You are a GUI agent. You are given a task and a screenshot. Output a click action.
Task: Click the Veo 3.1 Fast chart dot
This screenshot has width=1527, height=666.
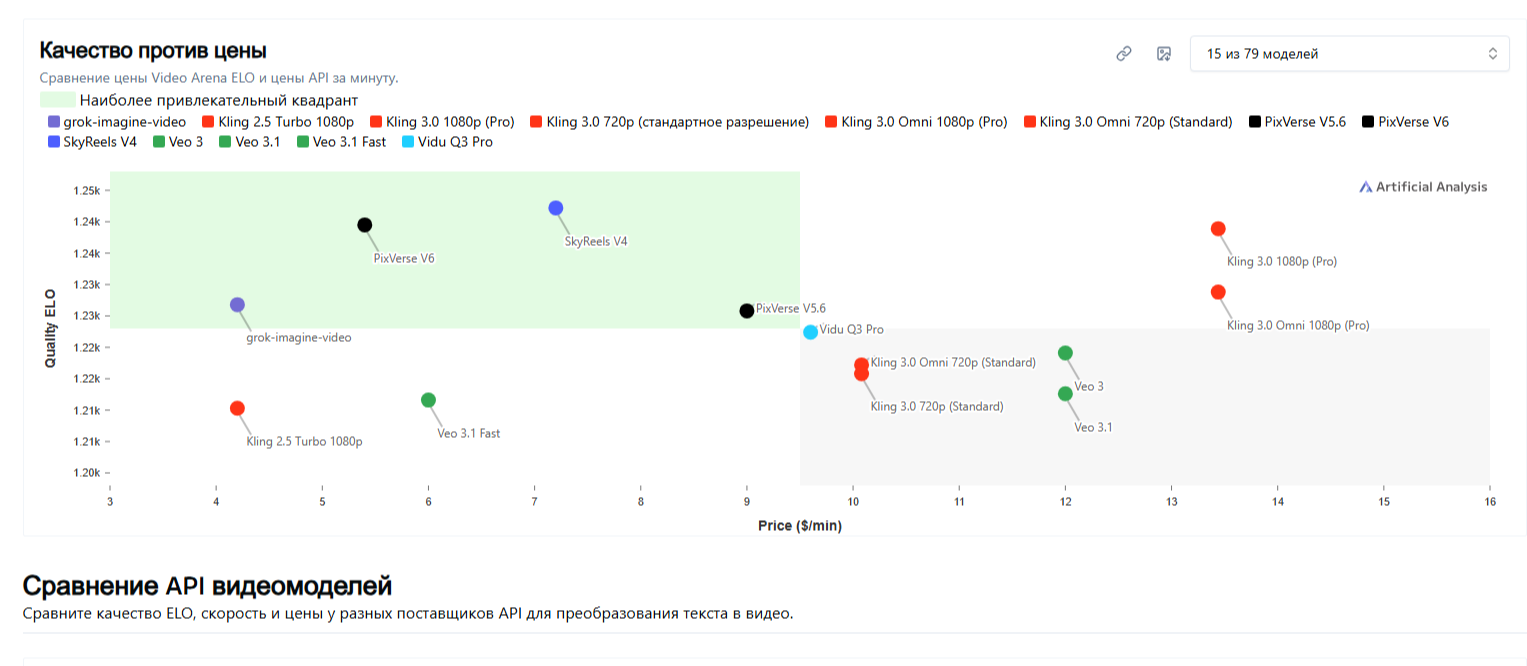(429, 400)
